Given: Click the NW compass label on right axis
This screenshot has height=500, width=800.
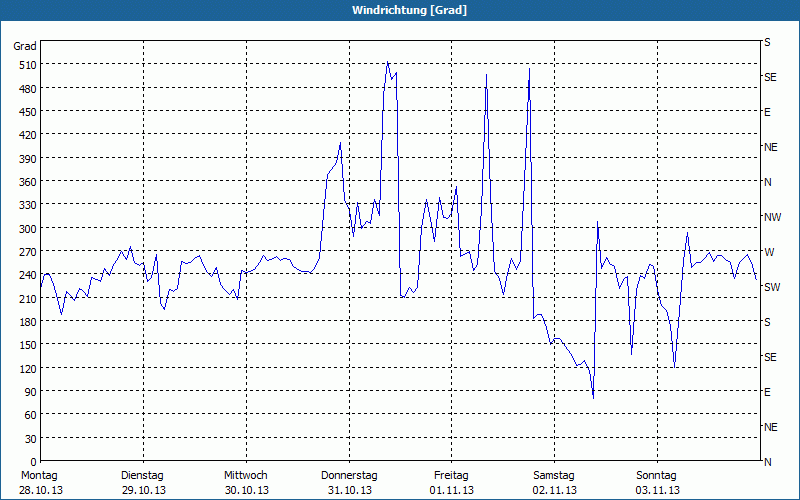Looking at the screenshot, I should click(772, 217).
